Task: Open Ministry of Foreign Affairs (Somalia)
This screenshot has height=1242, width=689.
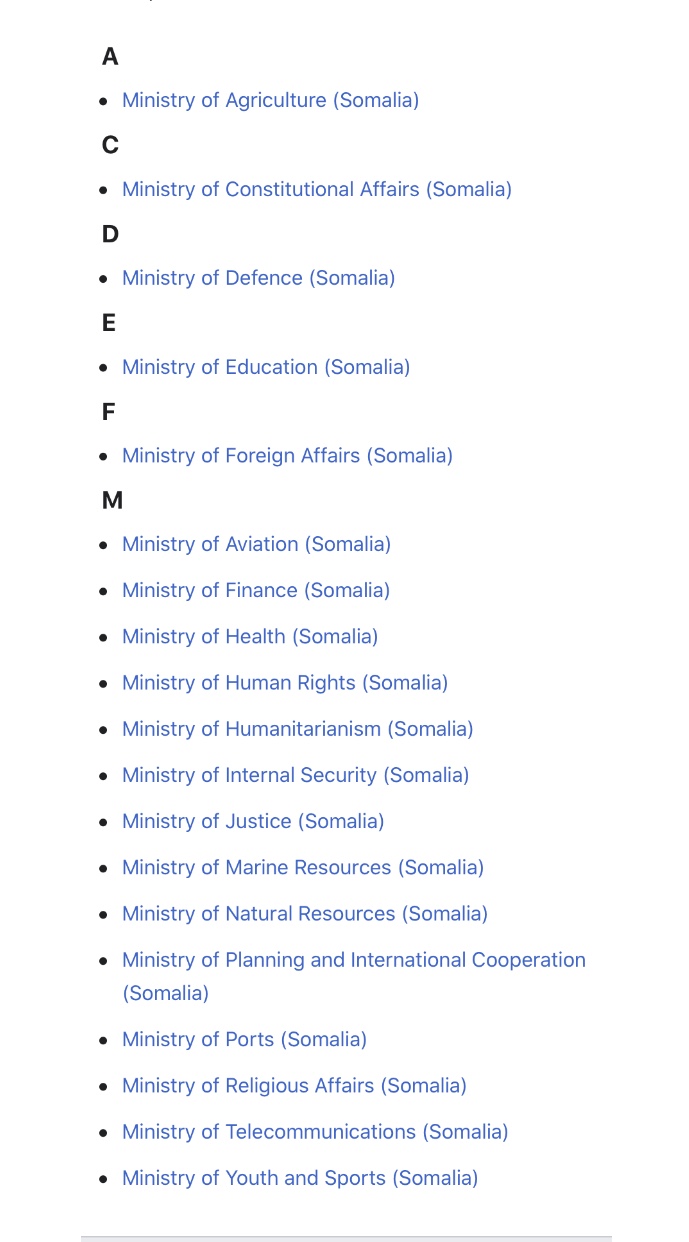Action: click(287, 456)
